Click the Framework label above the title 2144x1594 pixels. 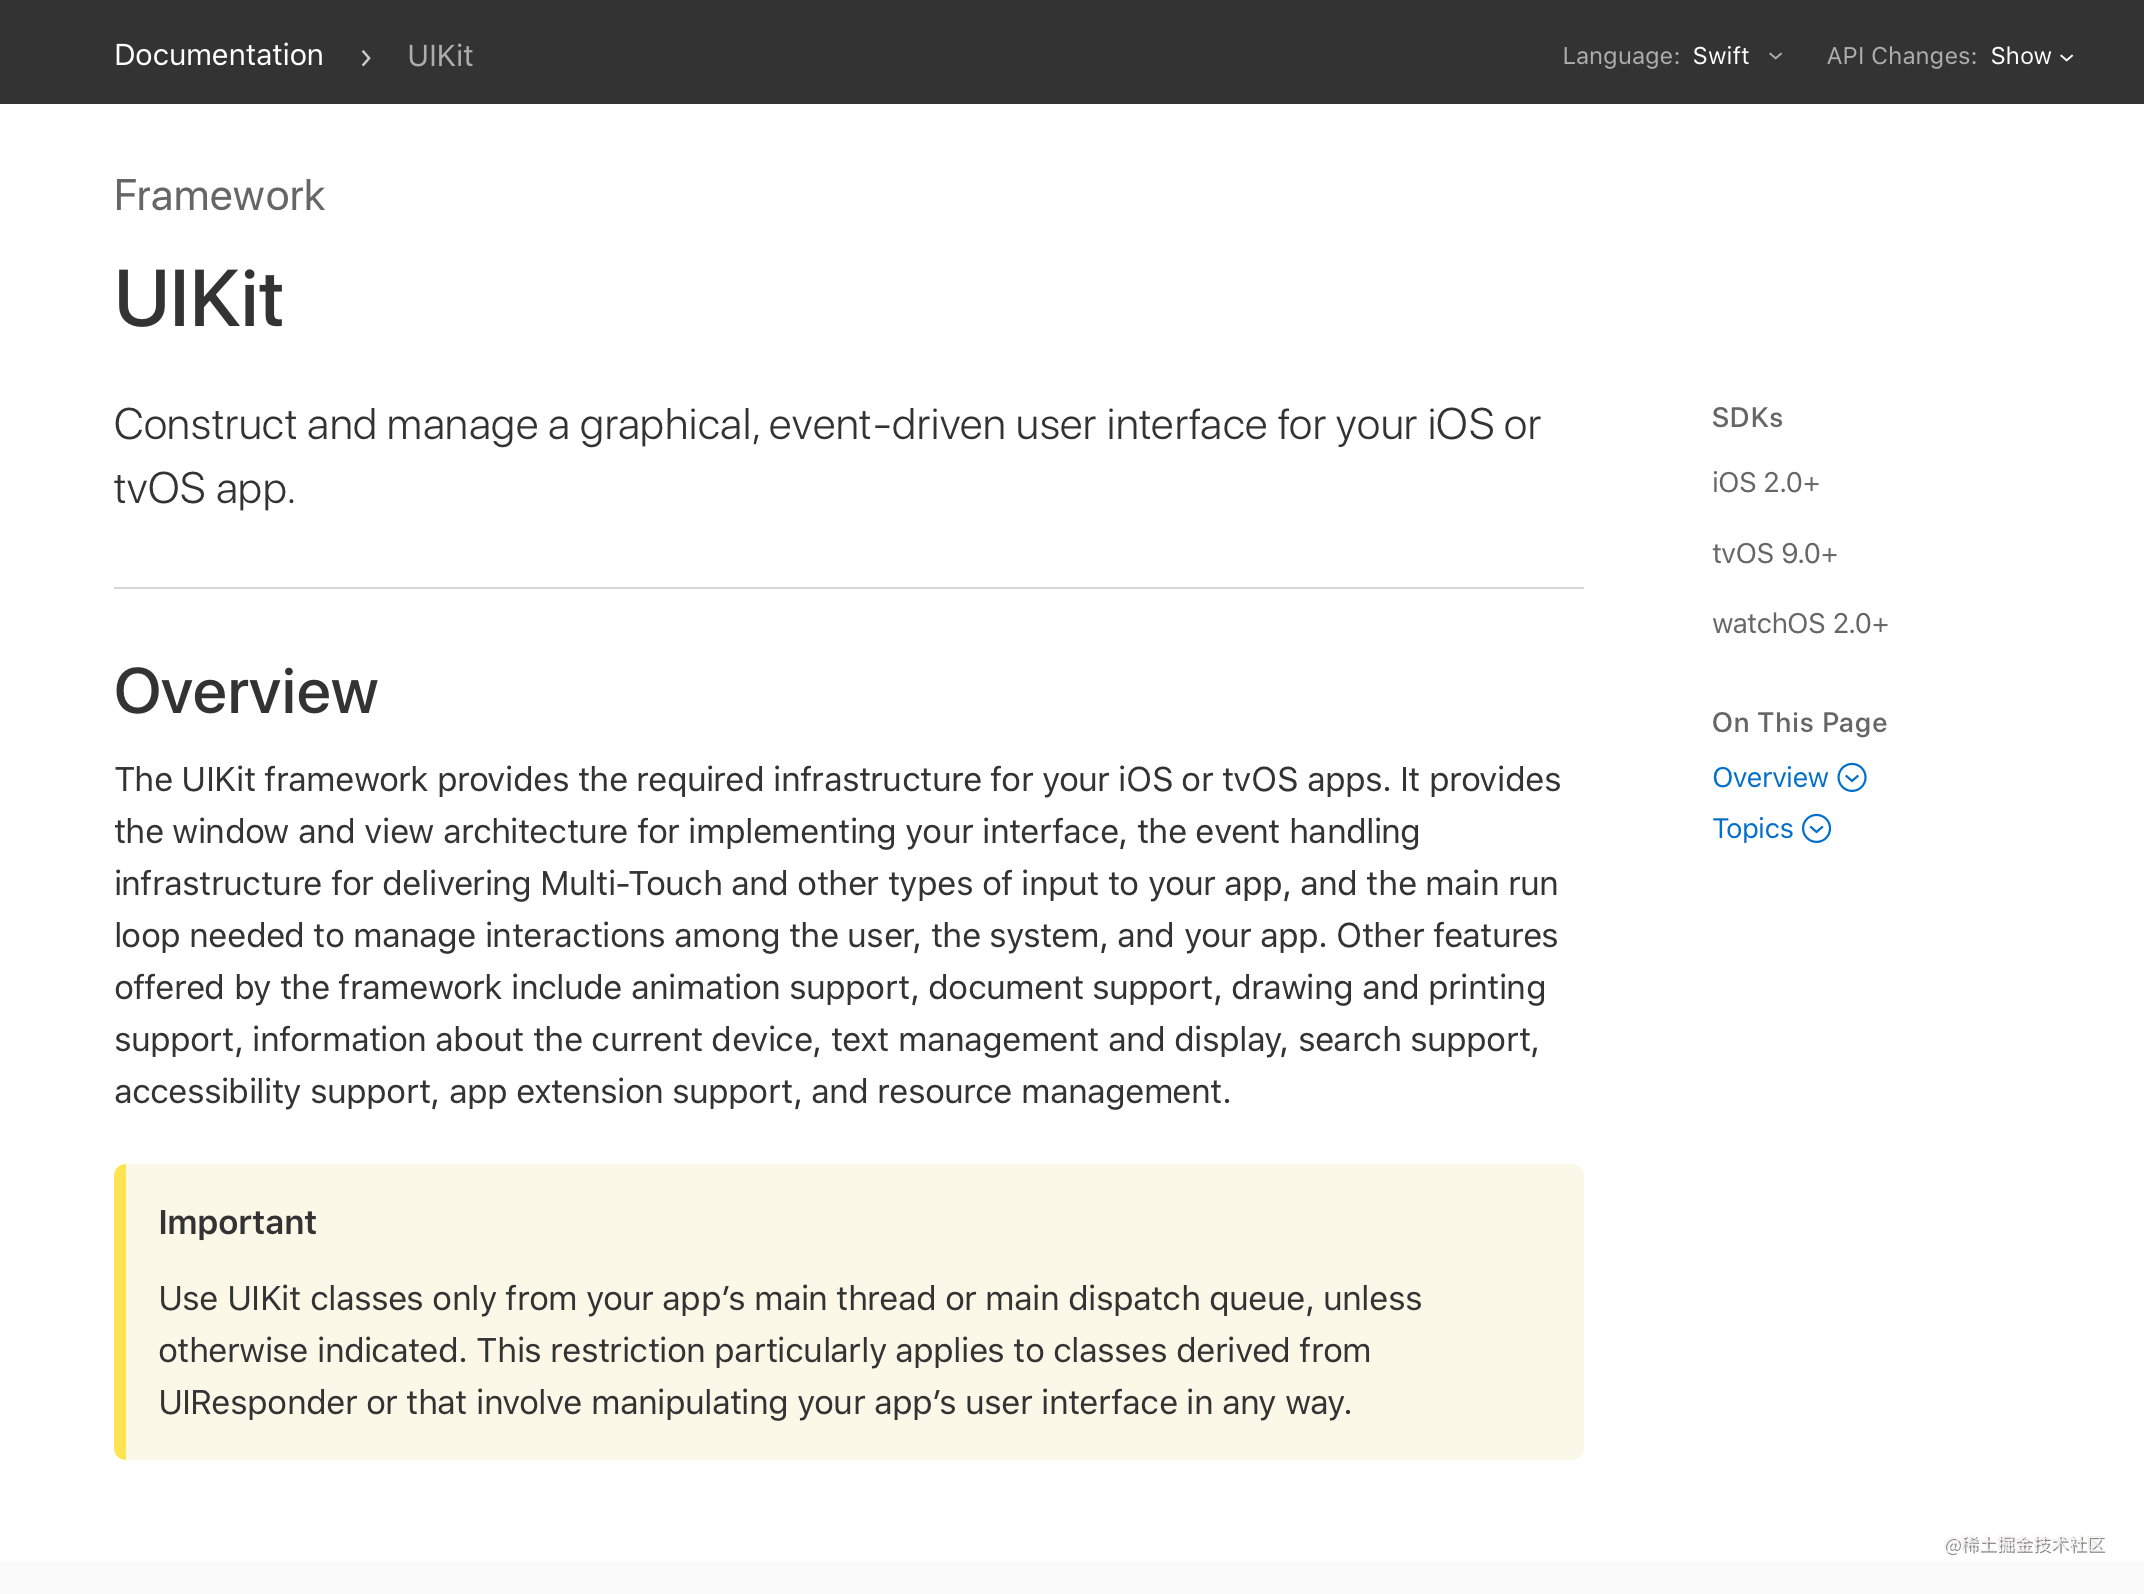coord(219,195)
